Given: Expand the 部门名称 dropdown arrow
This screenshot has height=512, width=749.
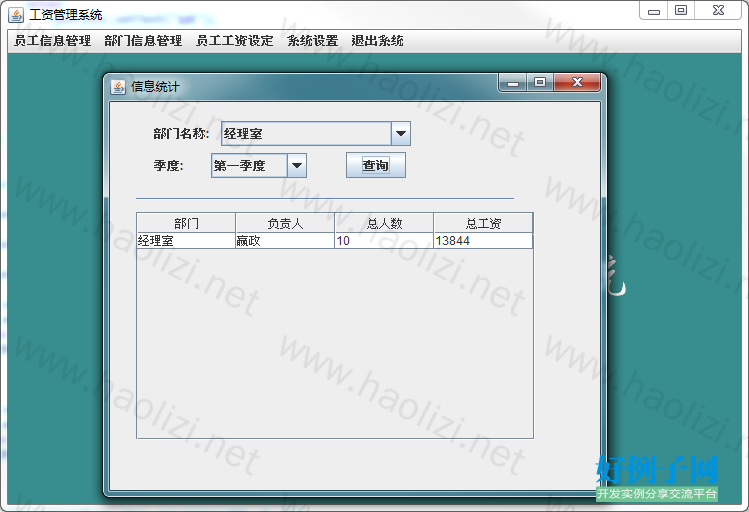Looking at the screenshot, I should pyautogui.click(x=400, y=134).
